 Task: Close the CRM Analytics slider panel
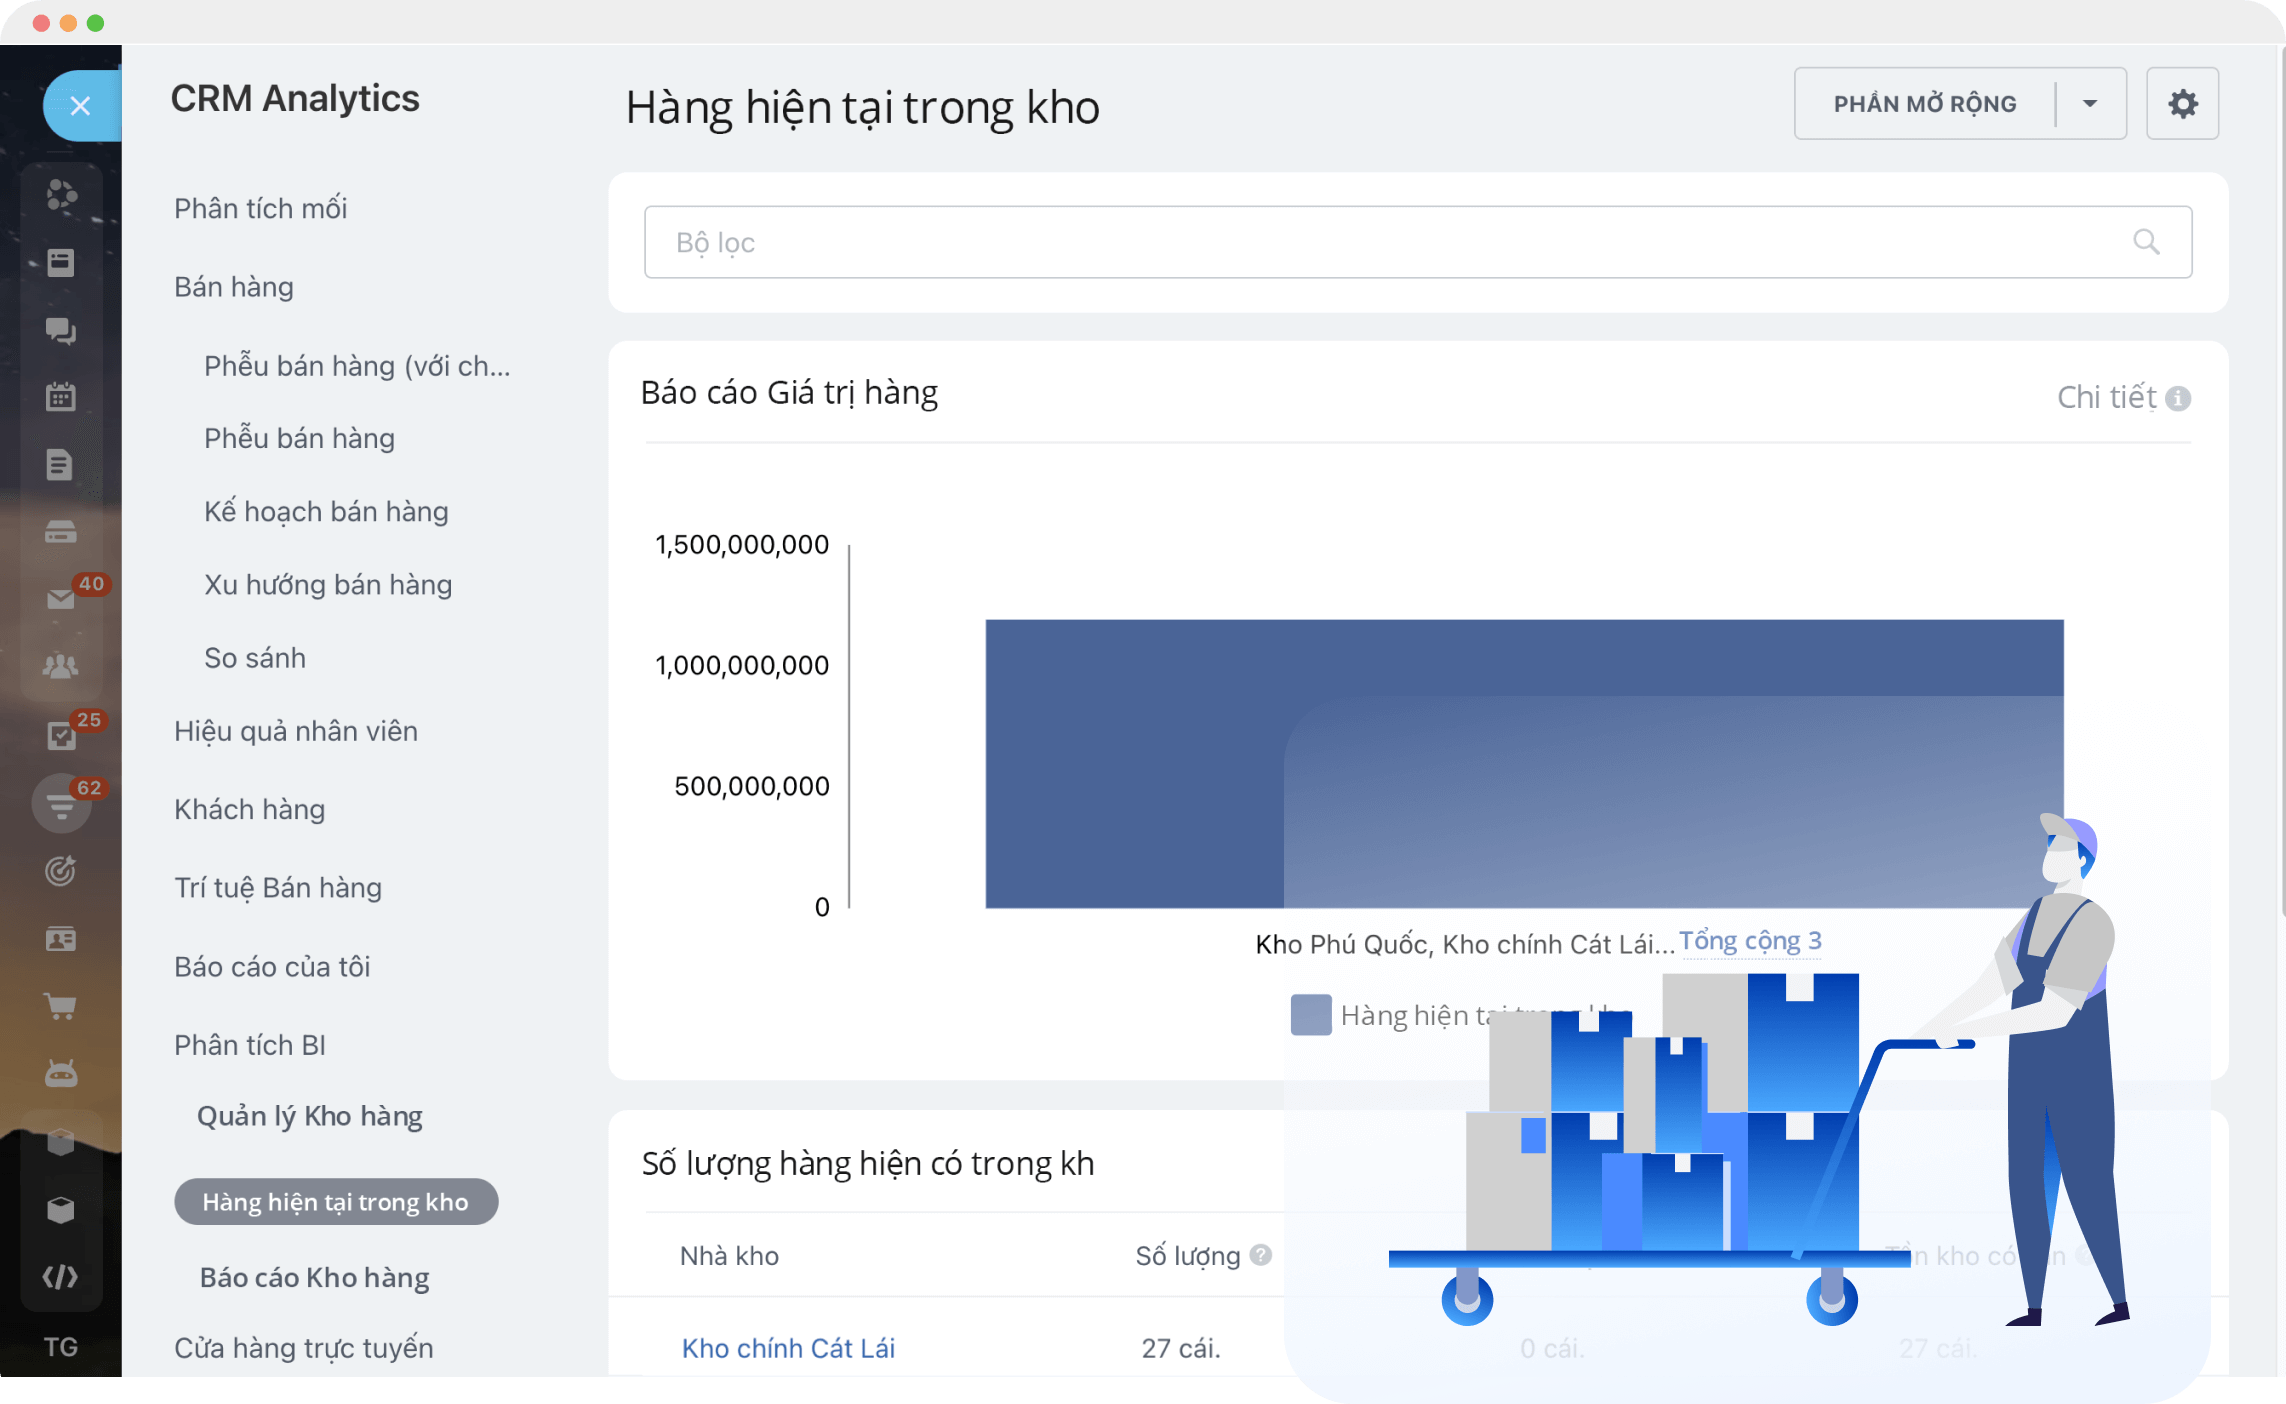pos(81,105)
